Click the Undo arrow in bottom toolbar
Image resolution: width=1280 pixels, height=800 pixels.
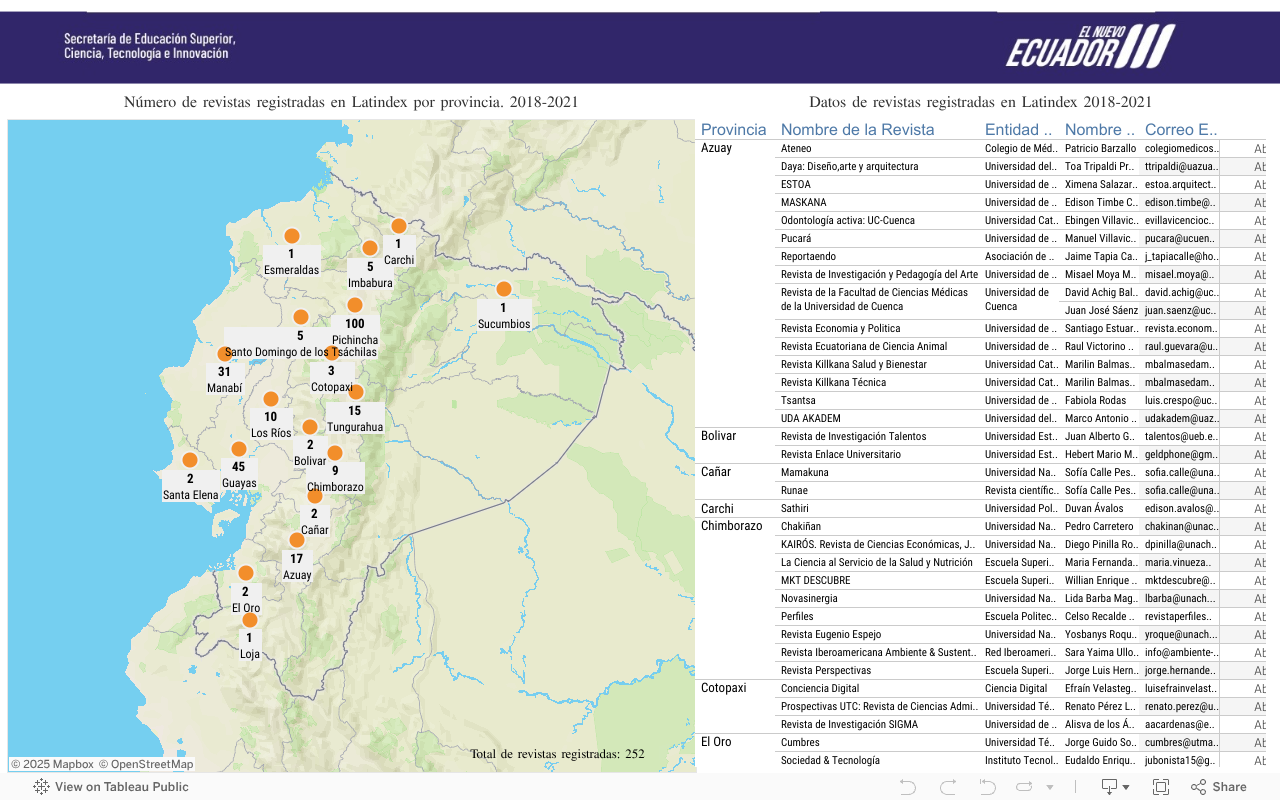pos(908,787)
